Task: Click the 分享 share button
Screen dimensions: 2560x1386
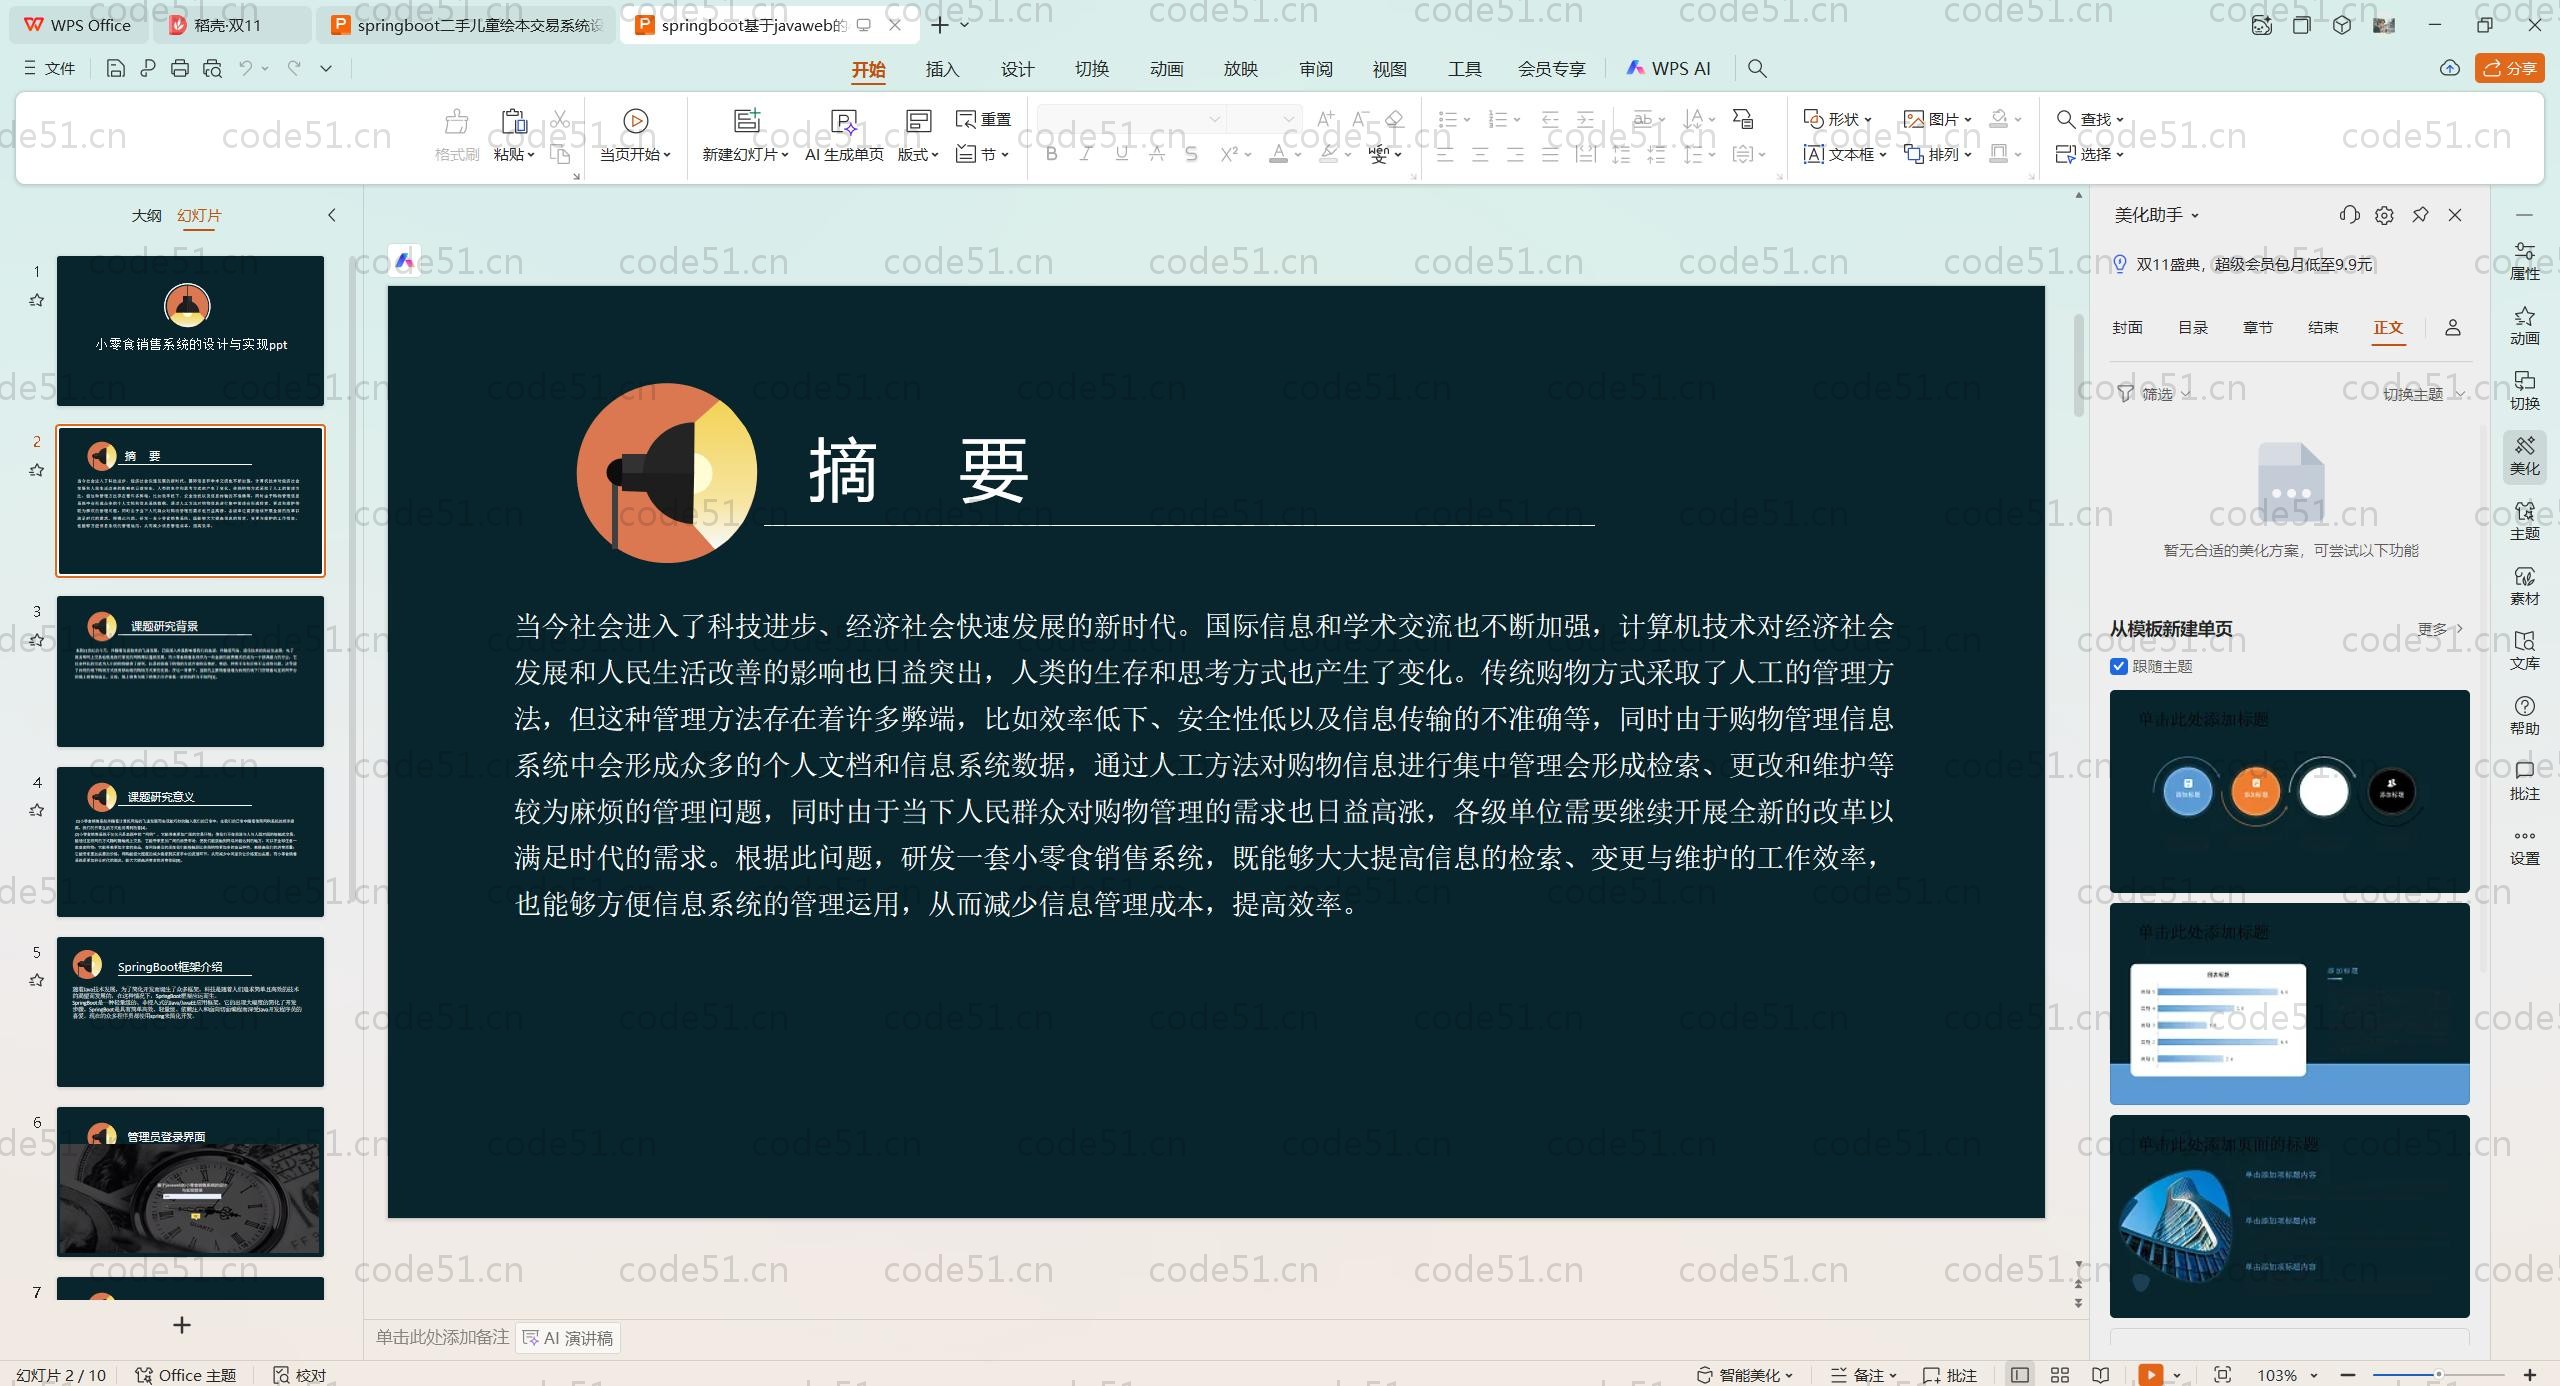Action: 2510,68
